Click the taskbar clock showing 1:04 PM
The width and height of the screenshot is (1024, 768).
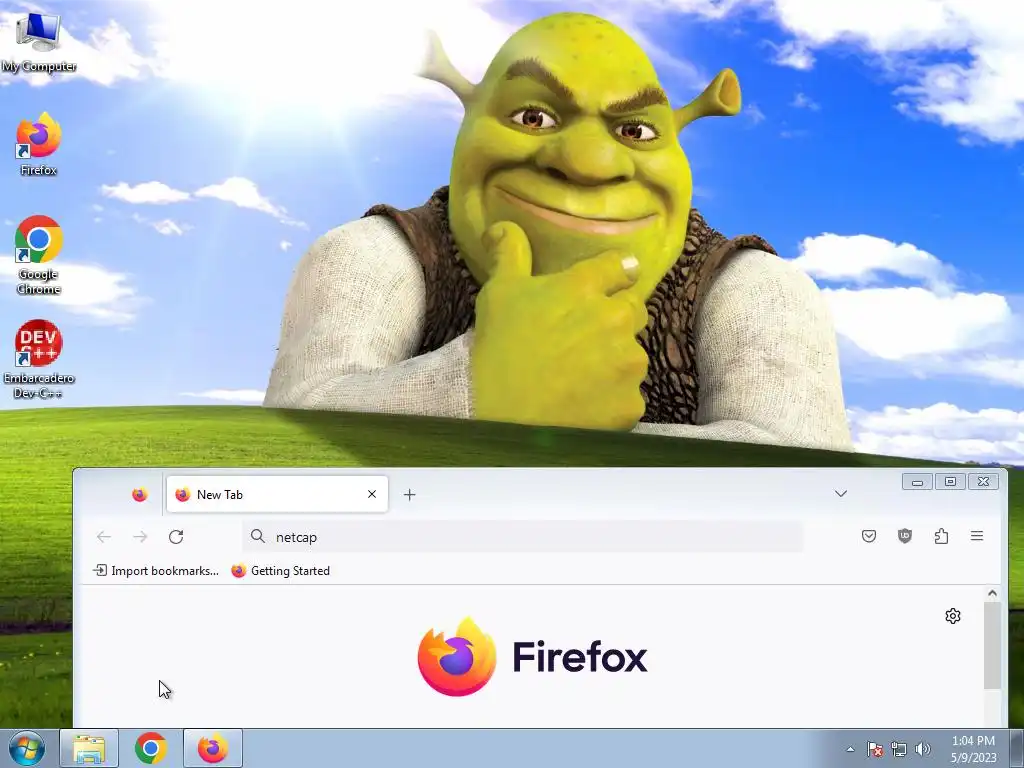(973, 749)
